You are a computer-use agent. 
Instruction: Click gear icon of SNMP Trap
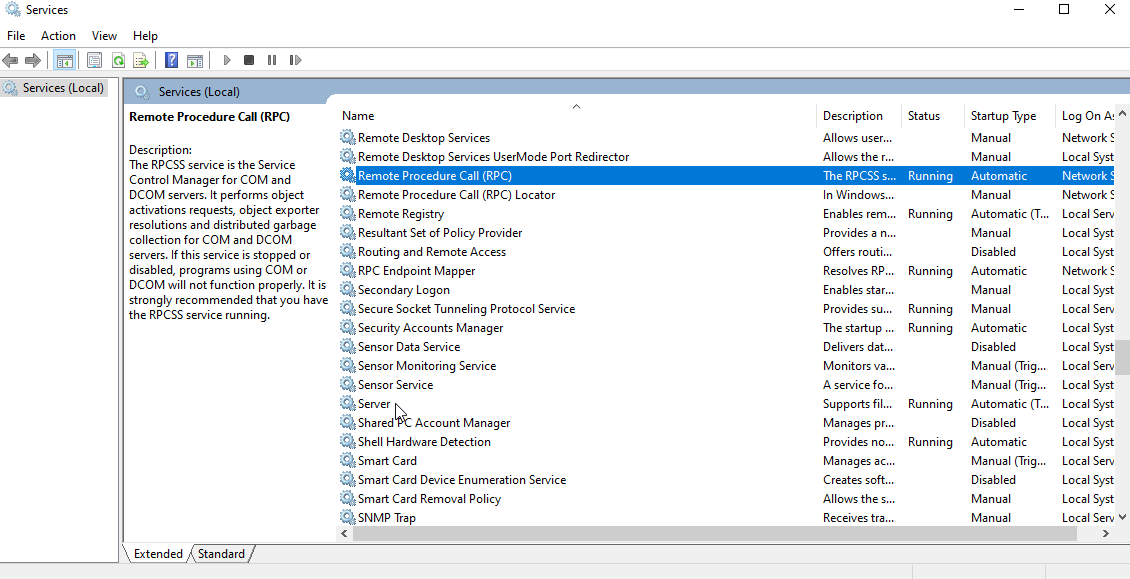347,518
